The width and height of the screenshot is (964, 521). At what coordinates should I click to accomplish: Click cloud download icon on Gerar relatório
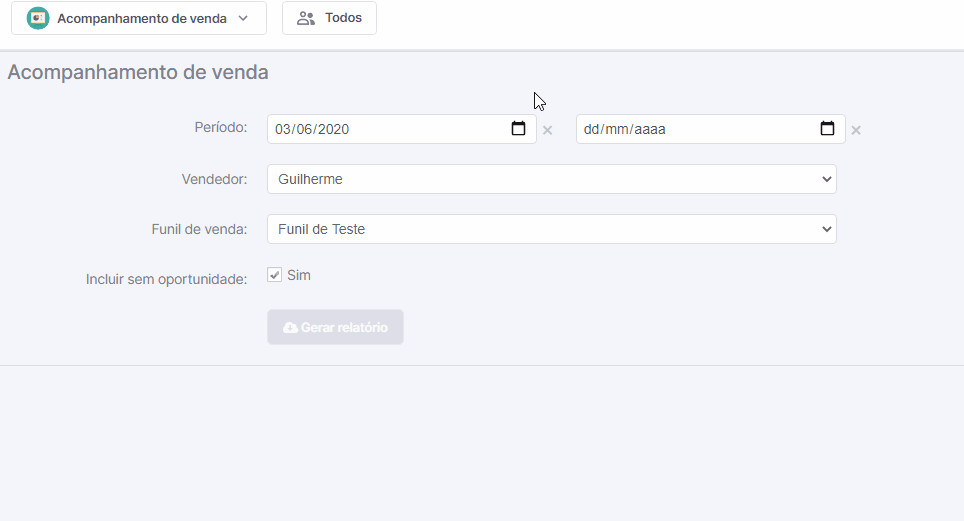coord(290,327)
